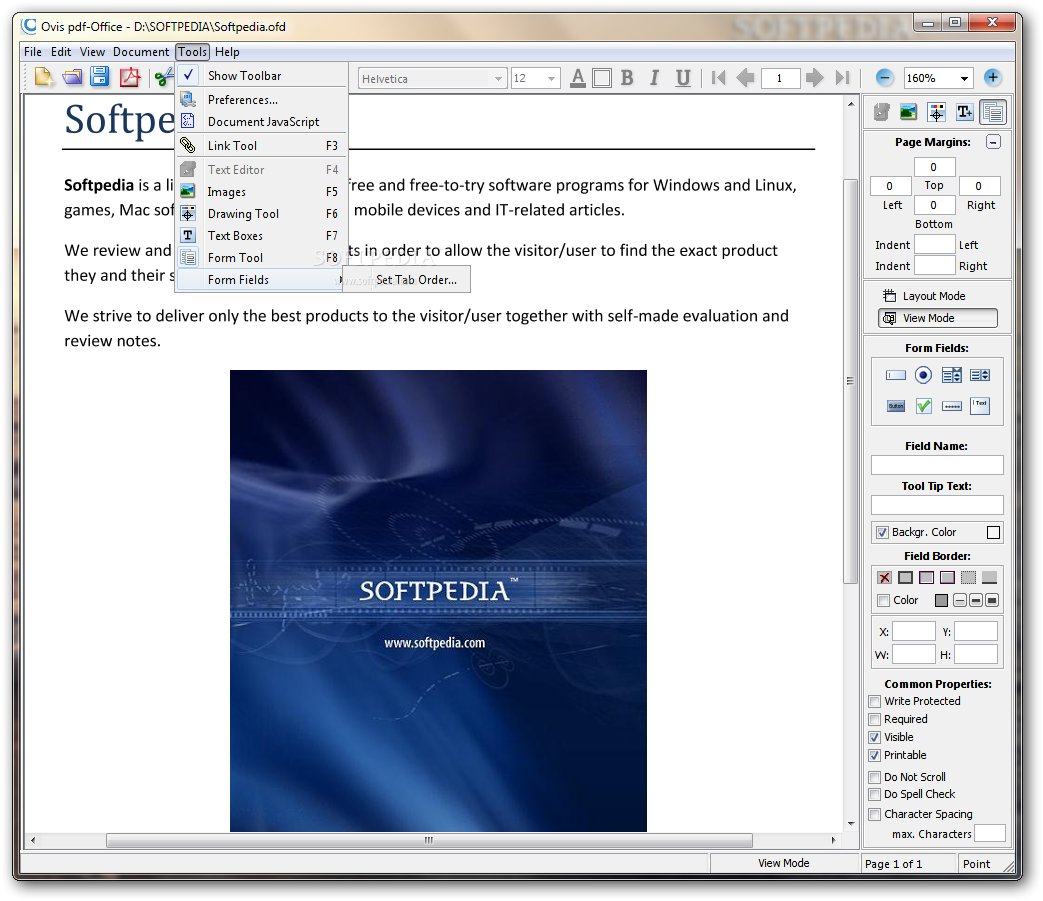The height and width of the screenshot is (901, 1043).
Task: Insert a radio button form field
Action: pos(923,376)
